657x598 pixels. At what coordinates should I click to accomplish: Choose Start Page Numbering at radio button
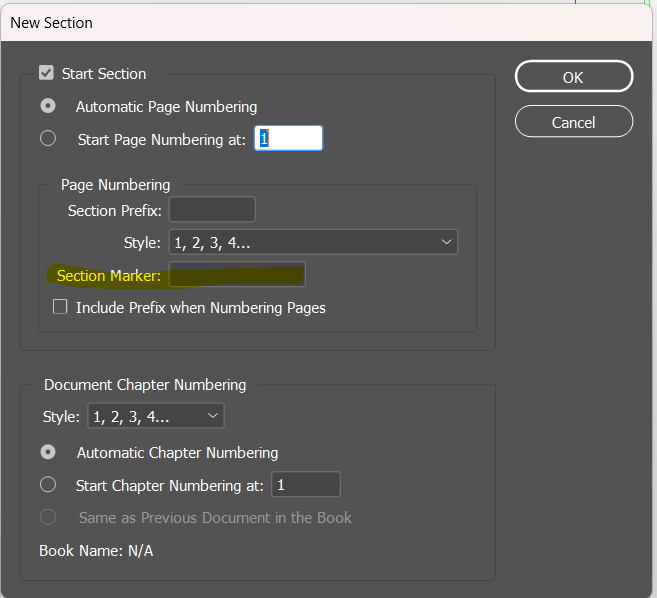tap(48, 138)
